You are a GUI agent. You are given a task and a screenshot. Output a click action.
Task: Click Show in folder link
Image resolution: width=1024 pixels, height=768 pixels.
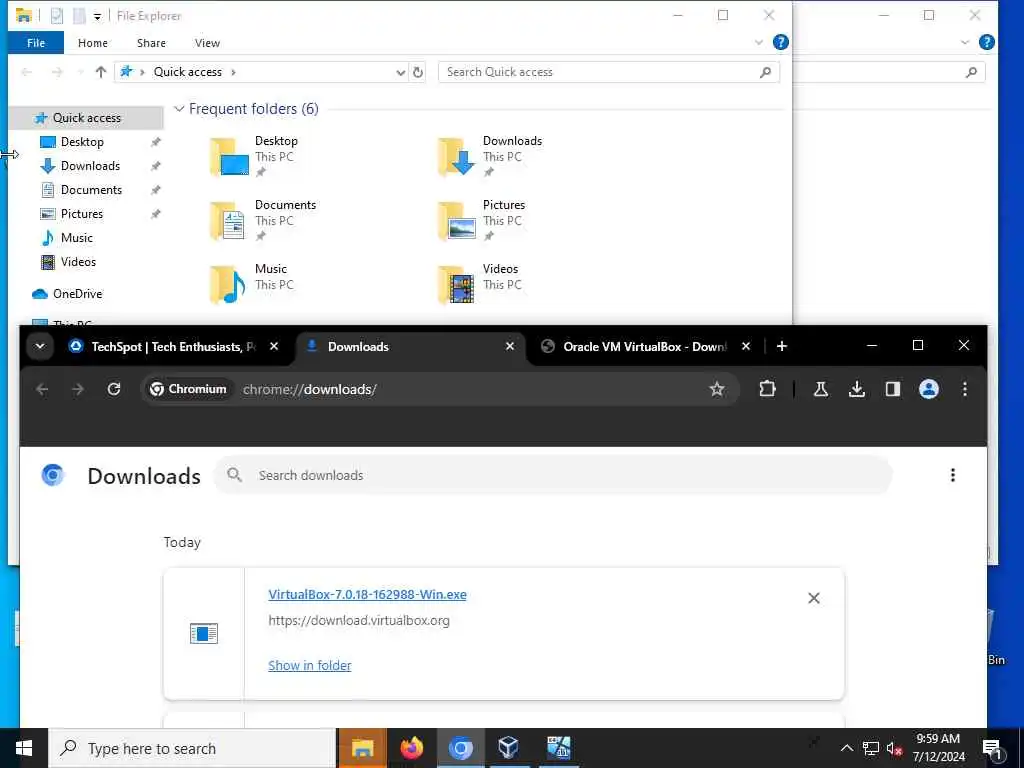[310, 665]
